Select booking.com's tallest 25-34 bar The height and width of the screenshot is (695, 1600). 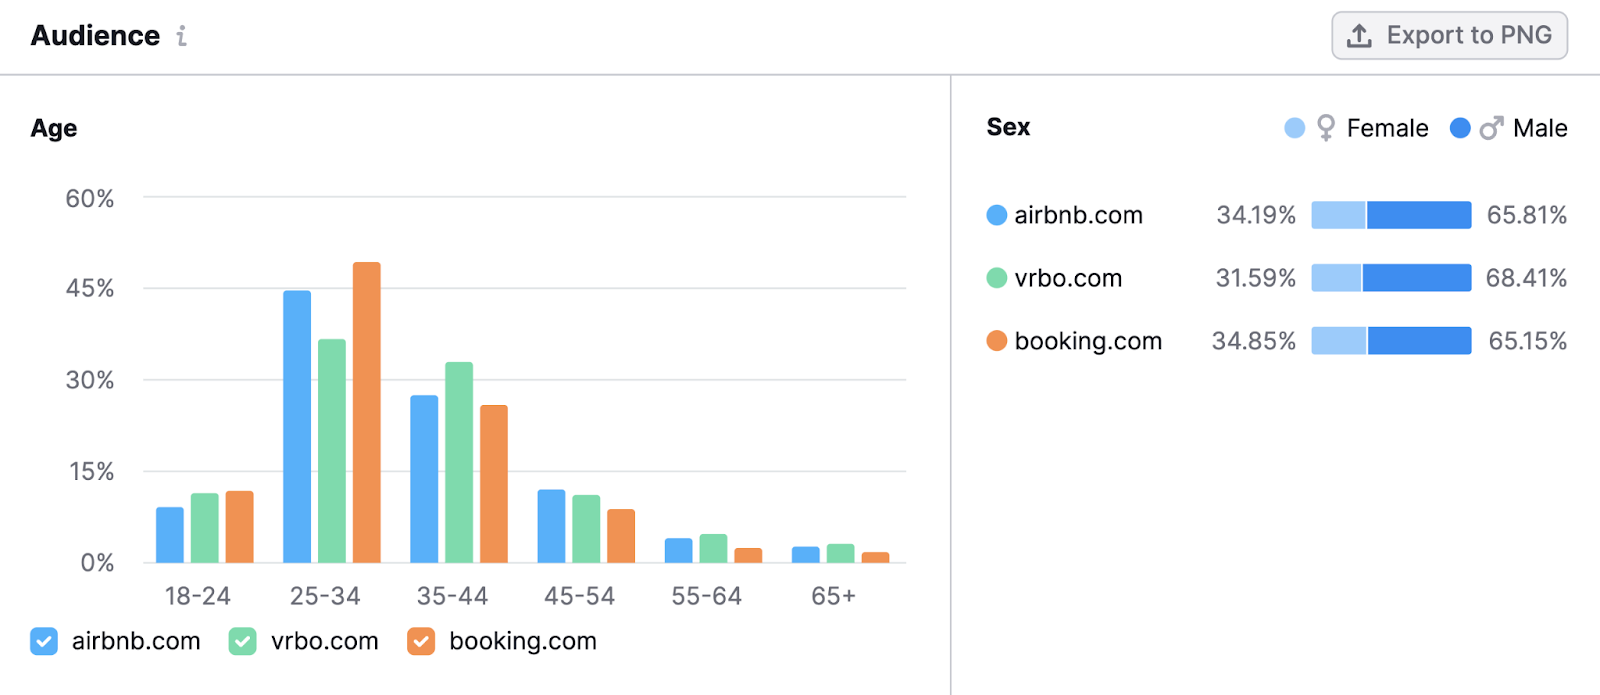point(367,410)
